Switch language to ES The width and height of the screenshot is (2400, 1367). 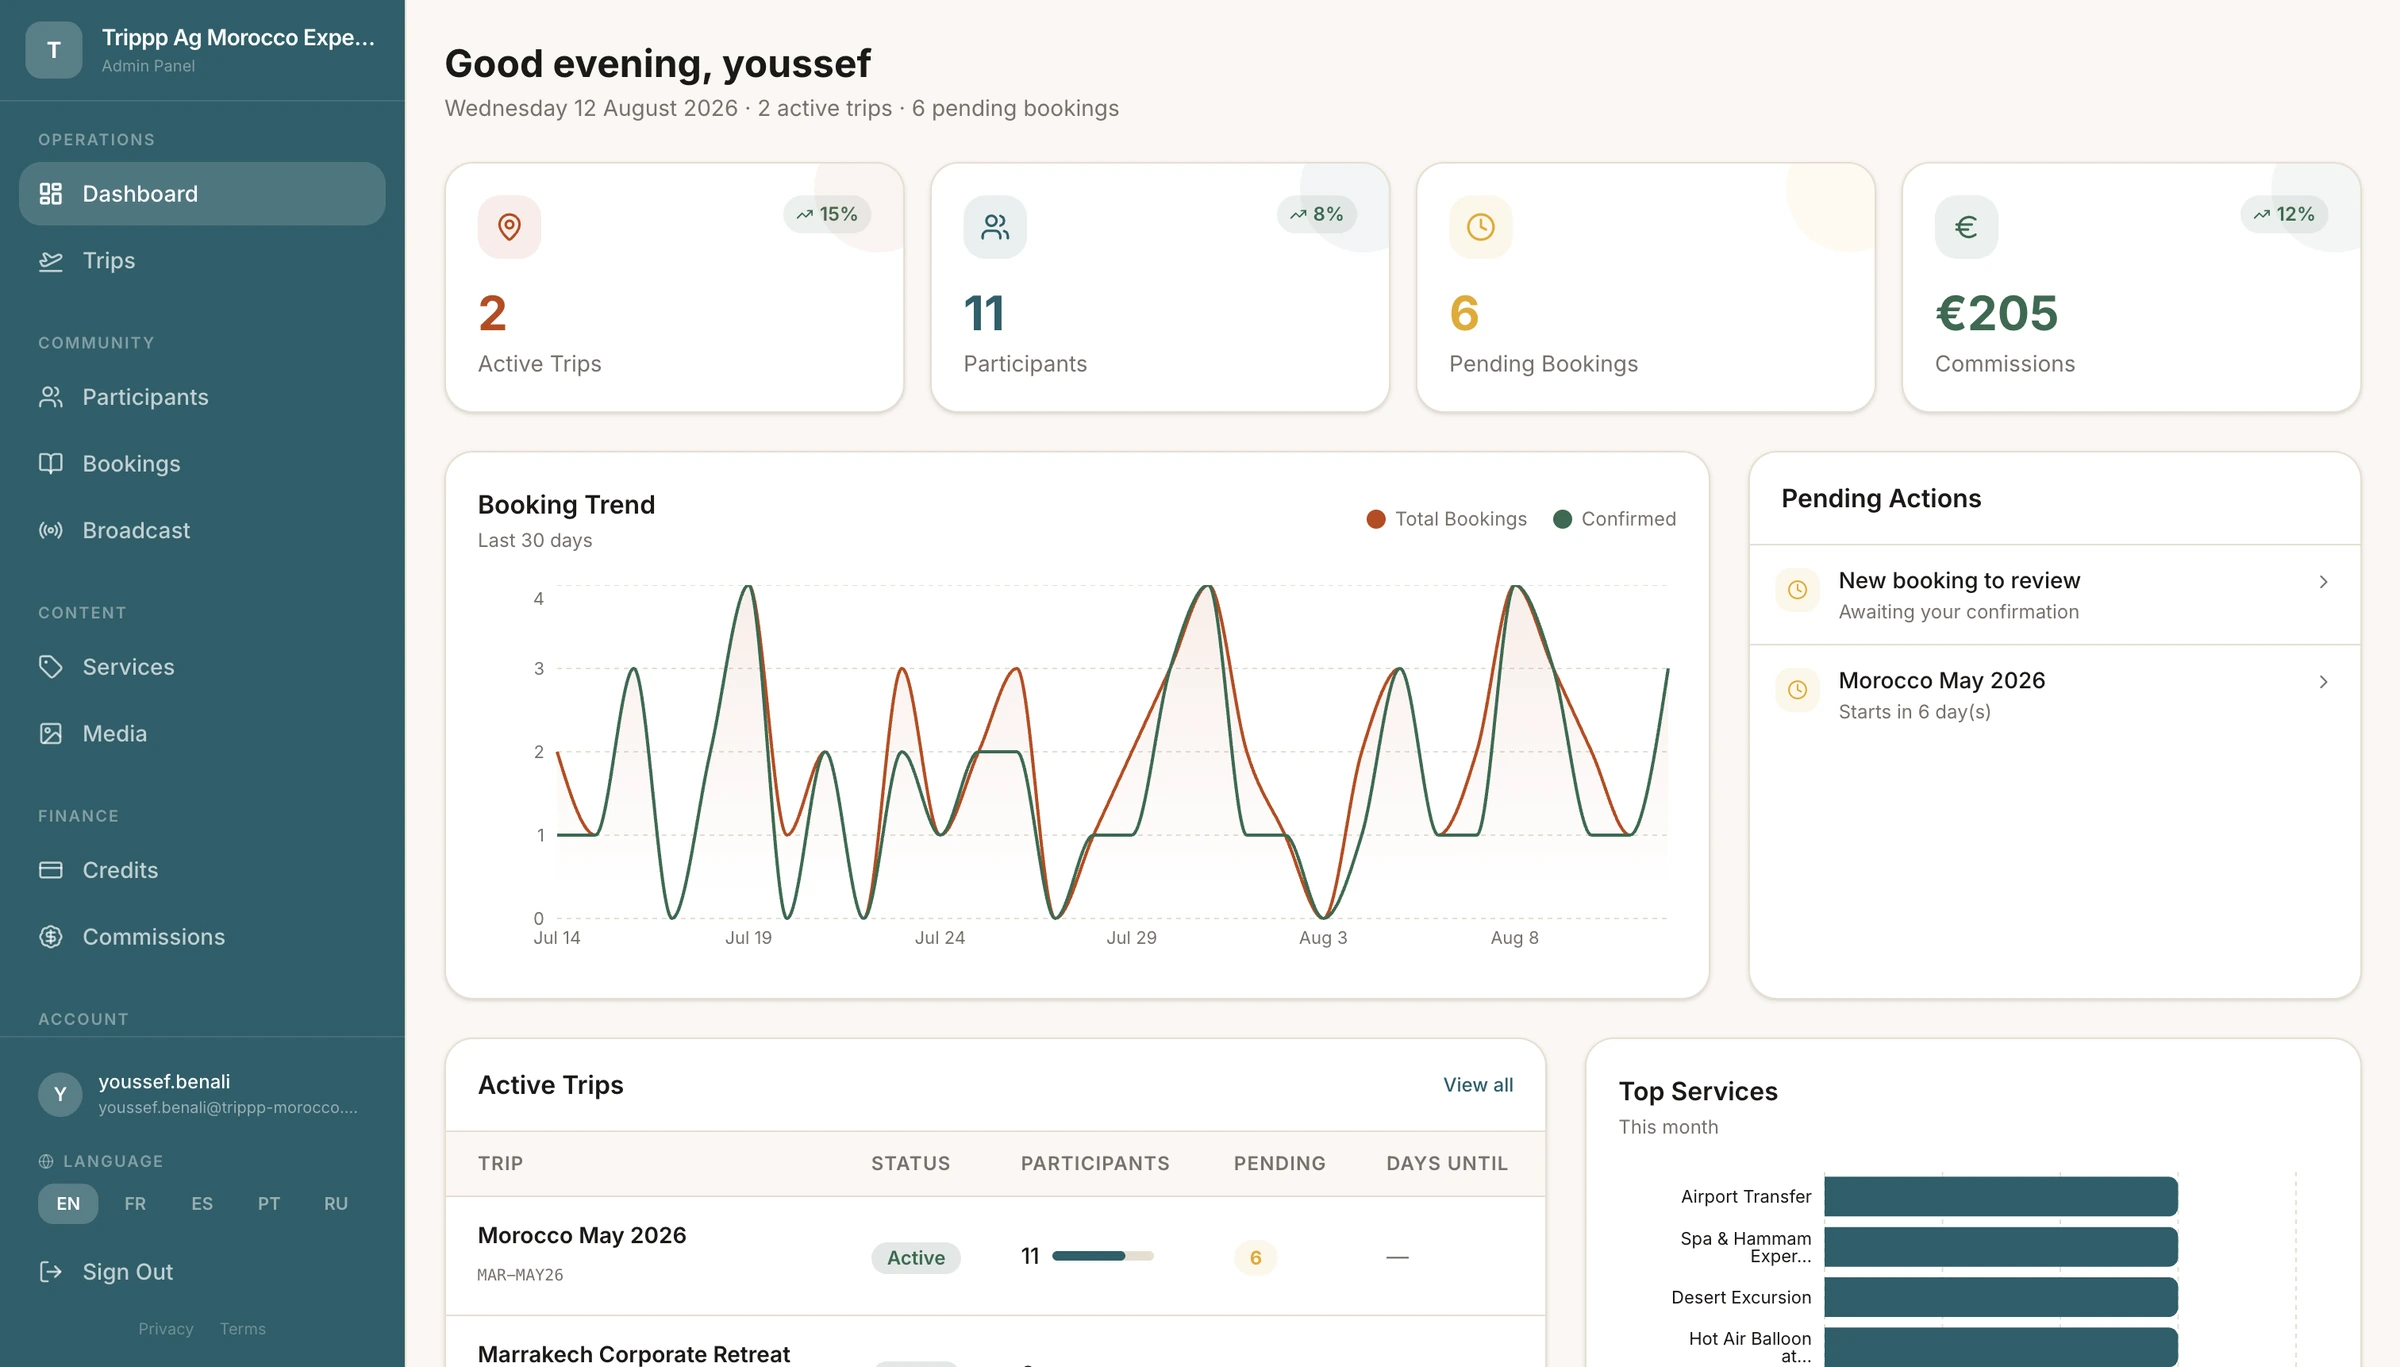[202, 1204]
